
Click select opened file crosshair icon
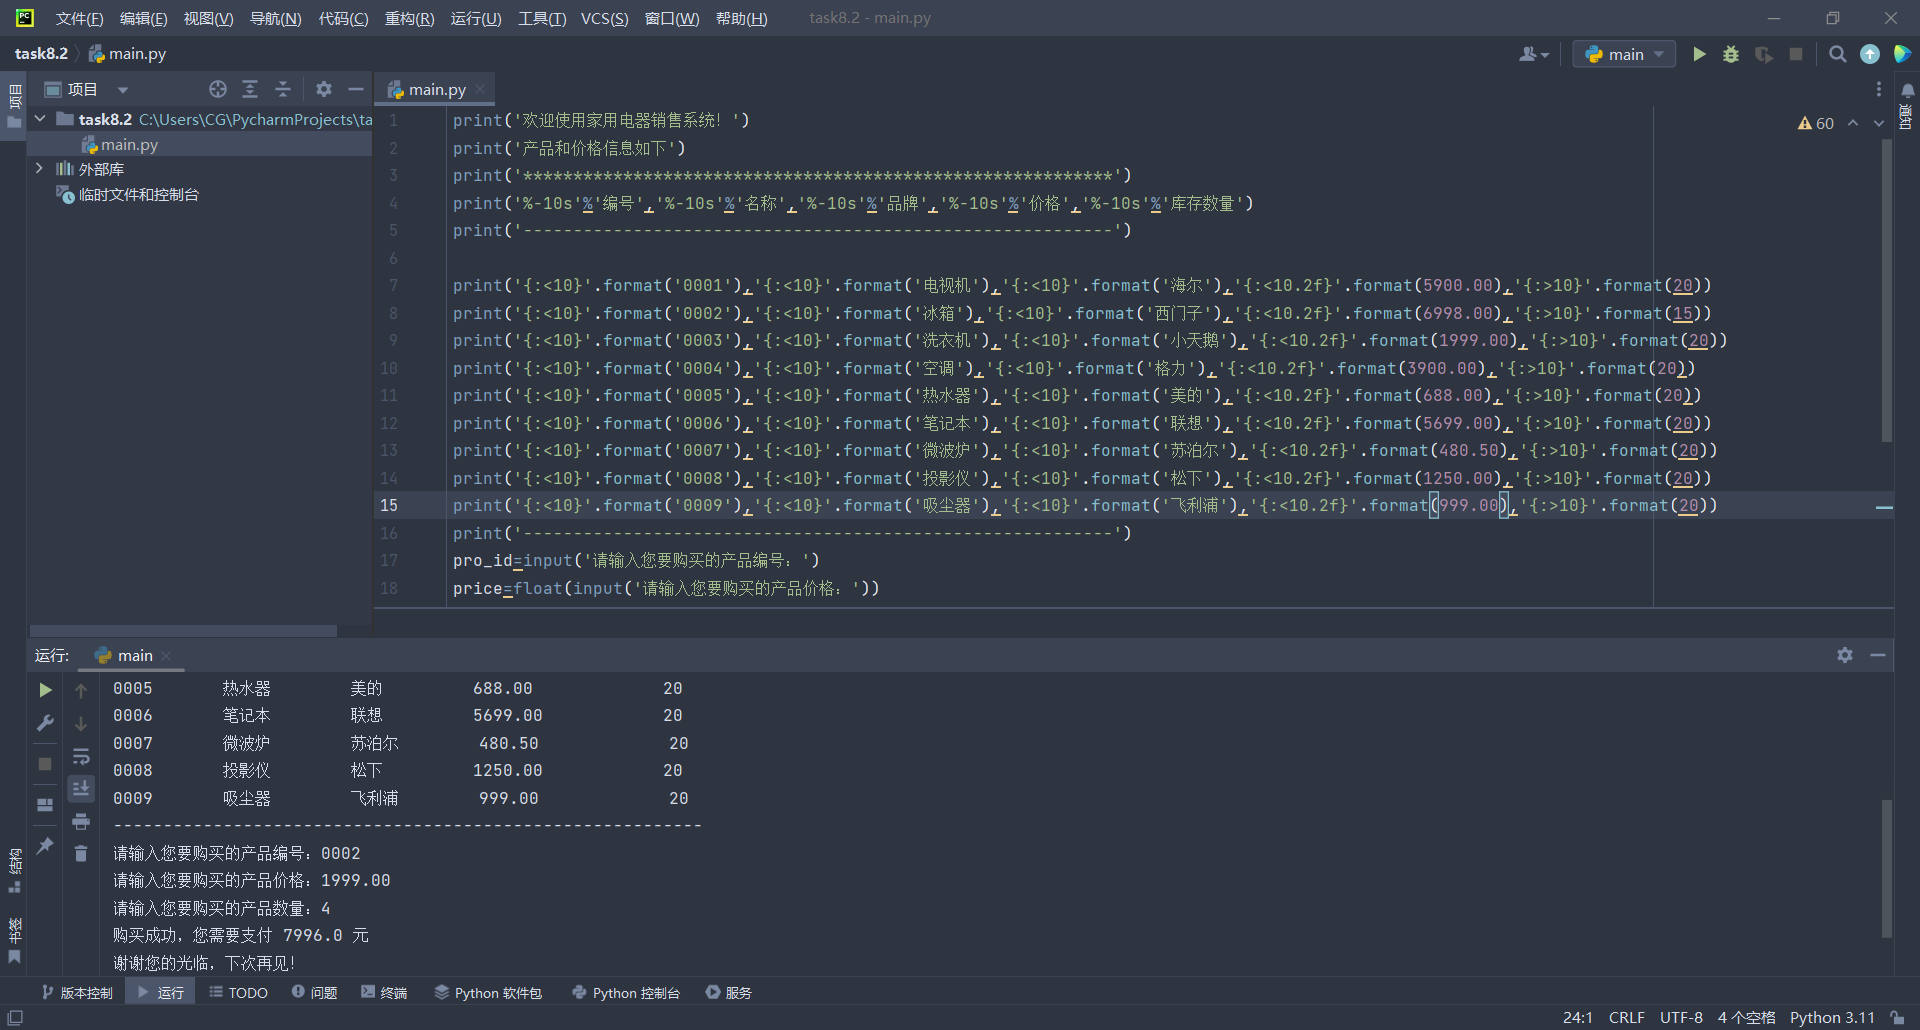pos(218,89)
